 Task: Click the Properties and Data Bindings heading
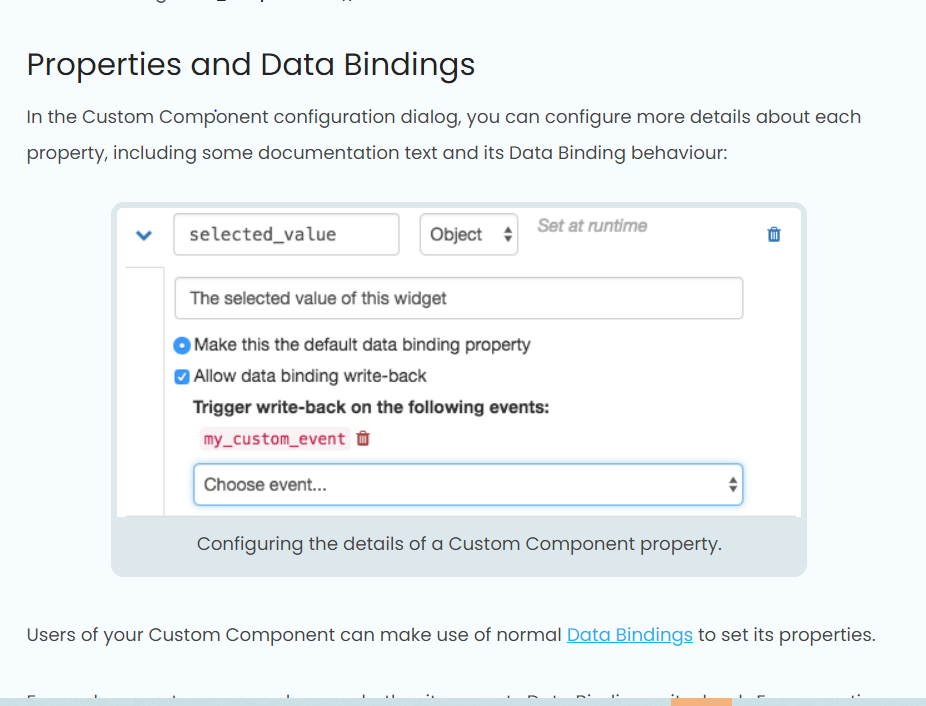point(251,64)
